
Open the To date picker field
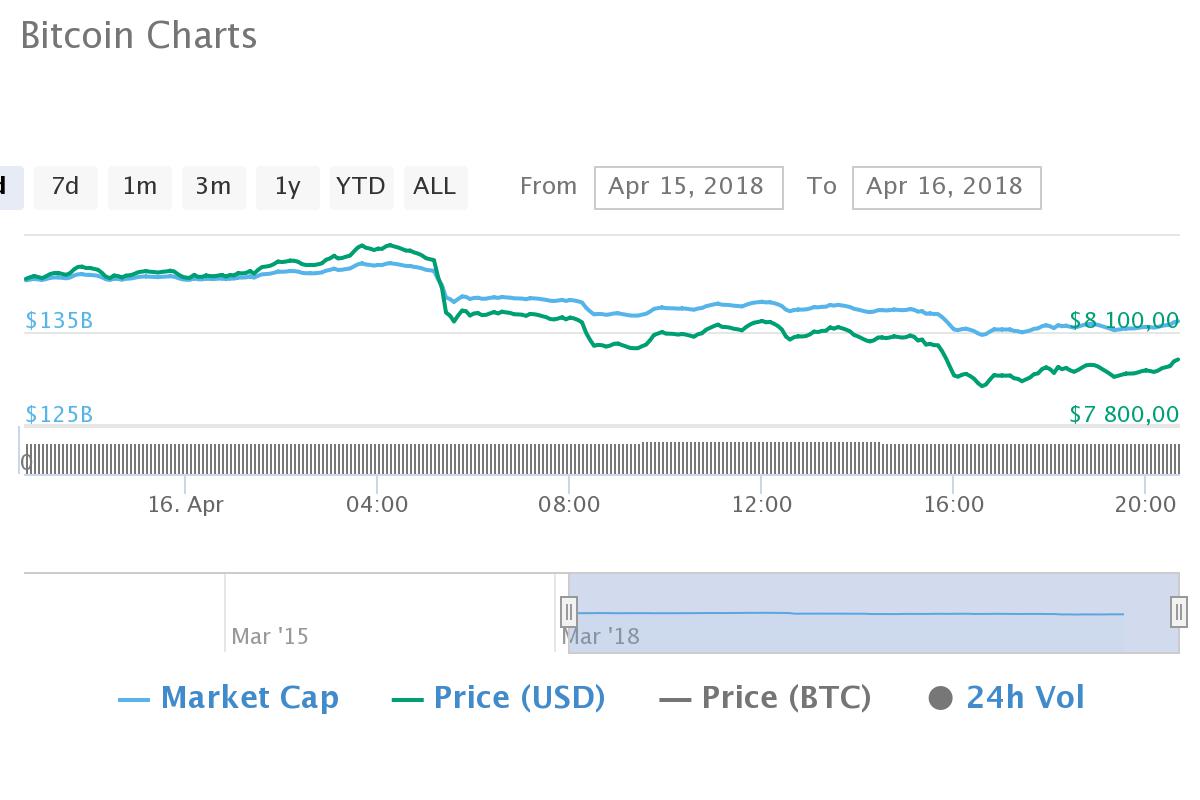click(x=946, y=187)
